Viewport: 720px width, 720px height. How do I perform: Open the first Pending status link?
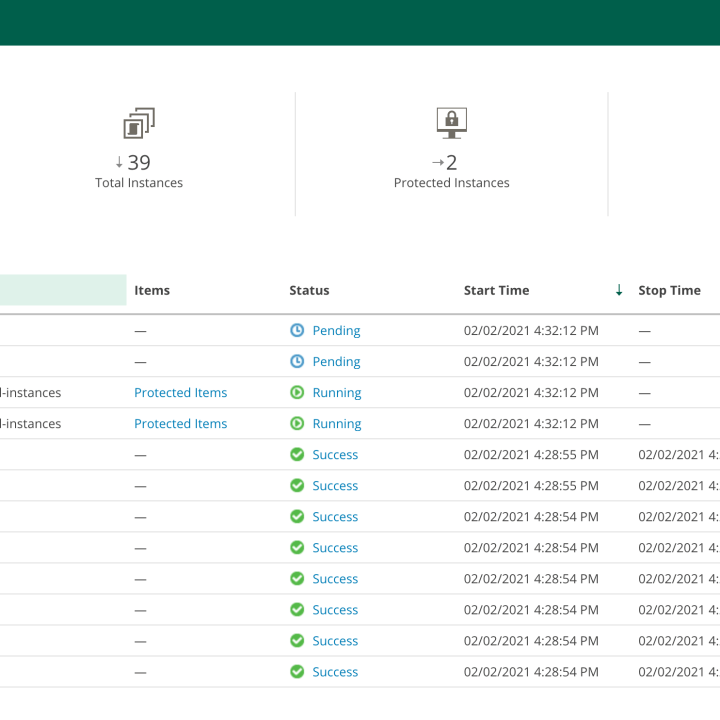click(336, 330)
